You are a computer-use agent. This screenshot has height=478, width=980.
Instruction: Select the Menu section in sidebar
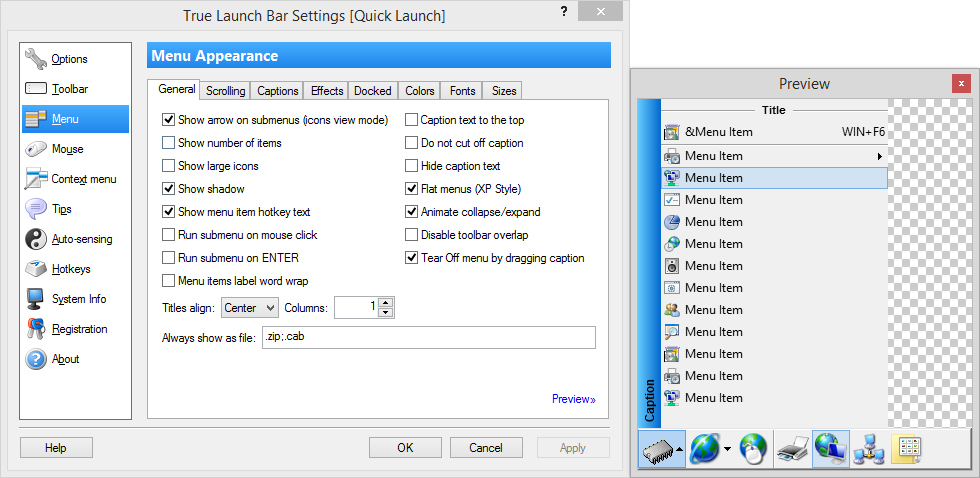tap(76, 119)
